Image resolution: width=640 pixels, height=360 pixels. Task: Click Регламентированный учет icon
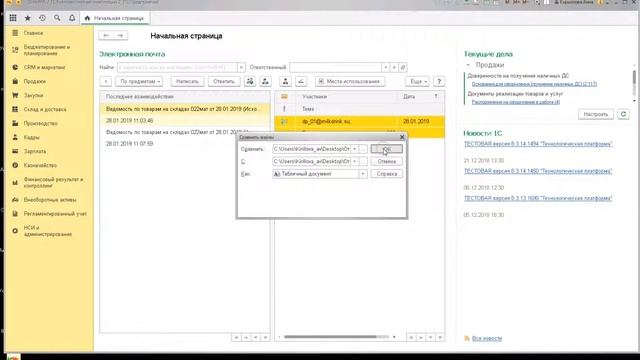(15, 213)
